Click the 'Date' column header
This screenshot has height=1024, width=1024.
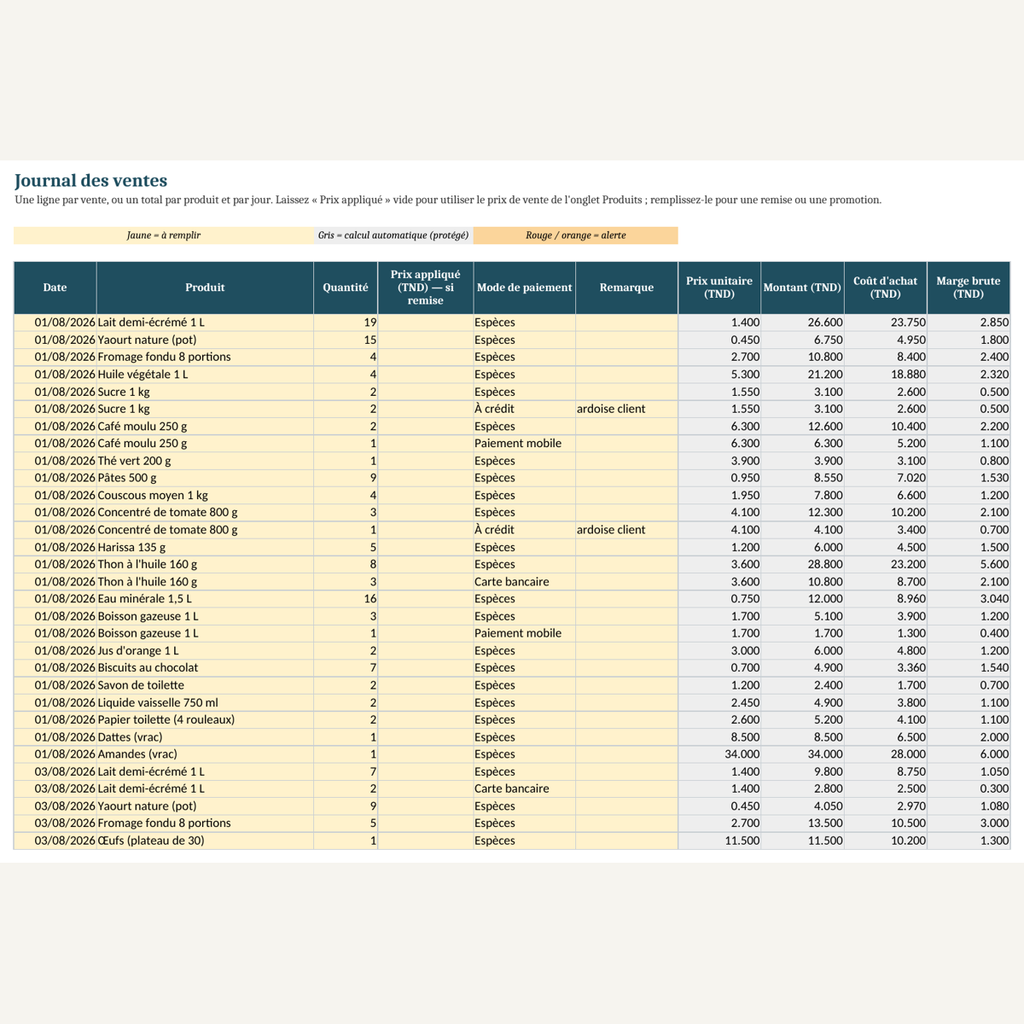pos(55,287)
